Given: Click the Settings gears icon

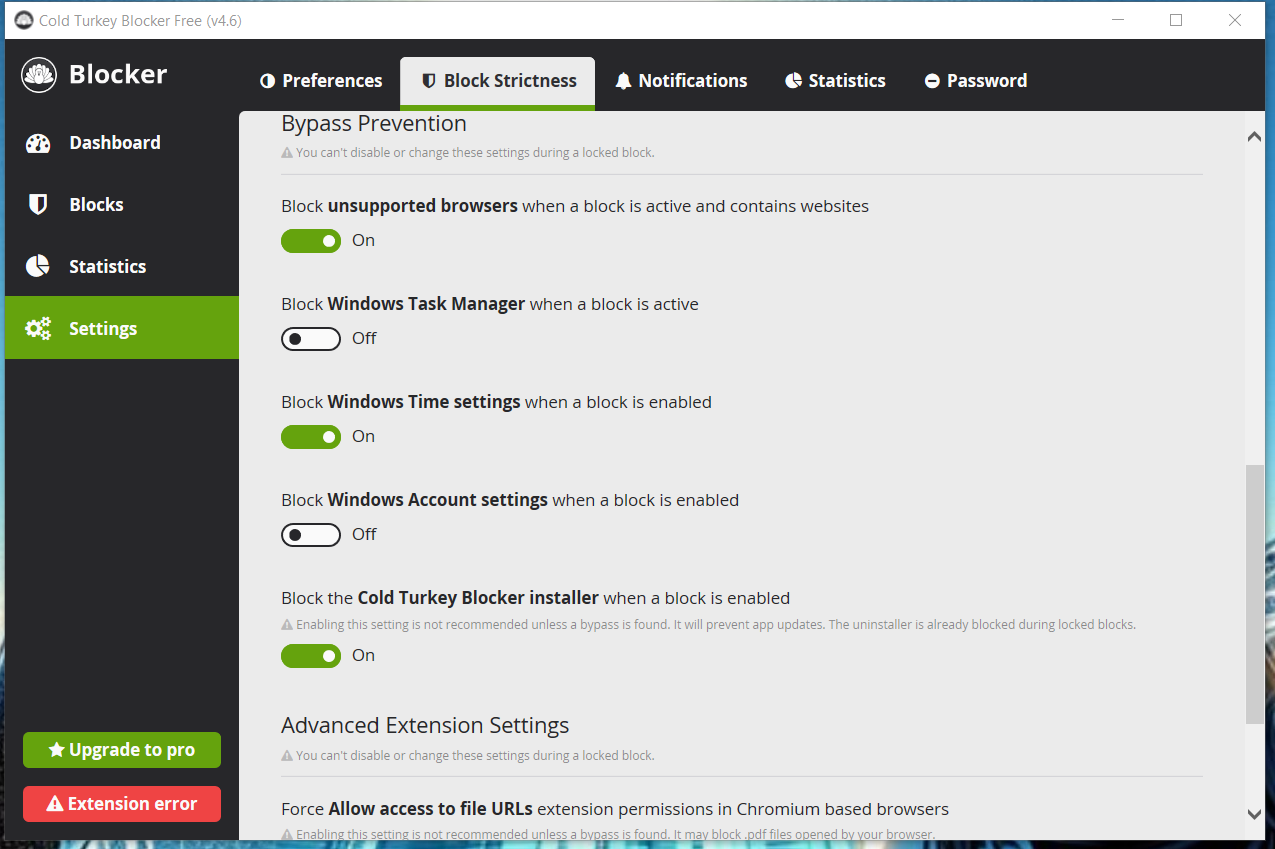Looking at the screenshot, I should point(38,329).
